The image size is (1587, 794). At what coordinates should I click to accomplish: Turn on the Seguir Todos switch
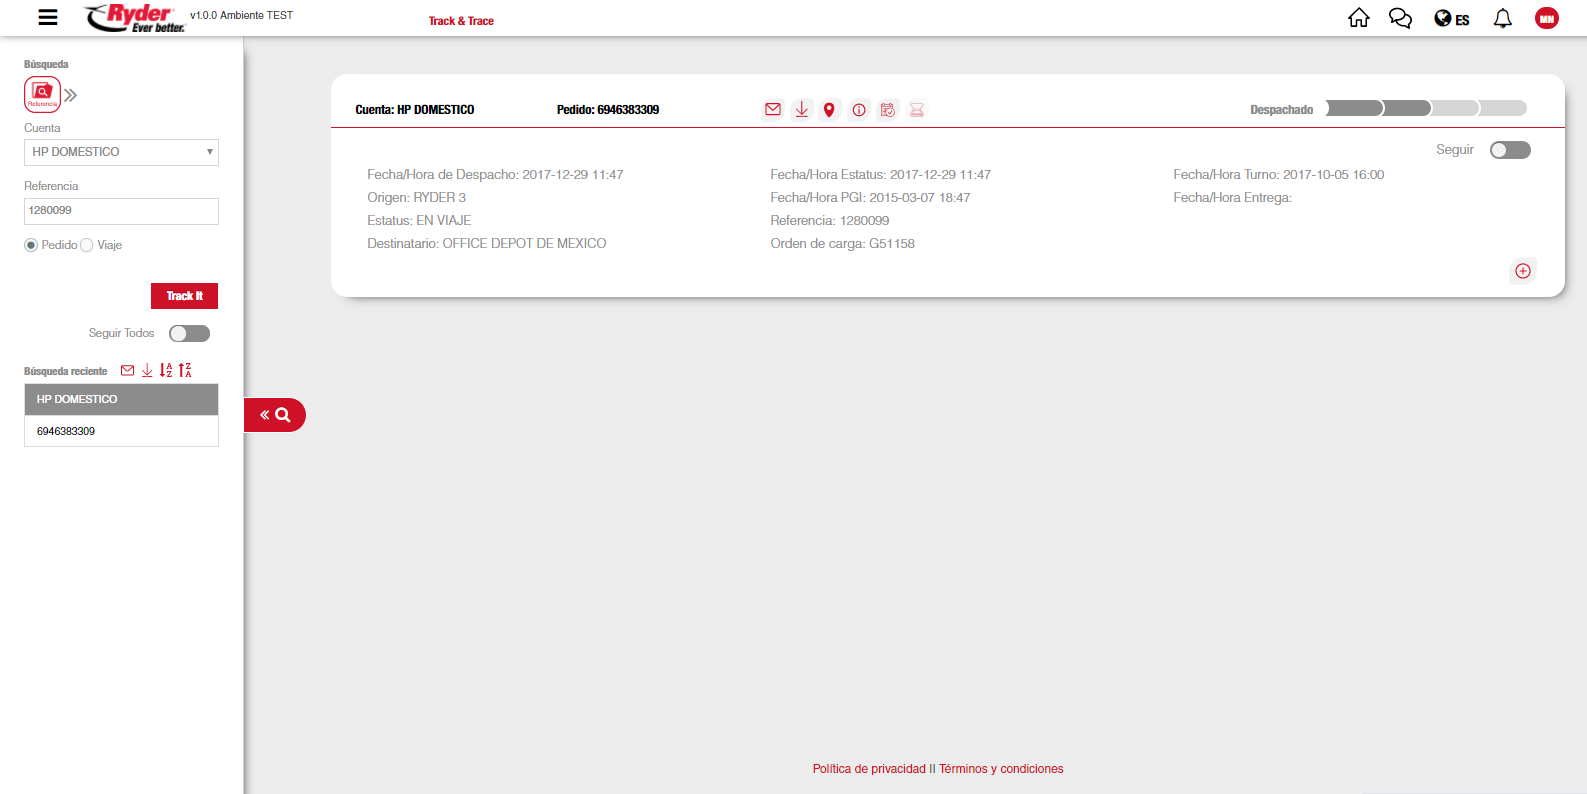189,334
